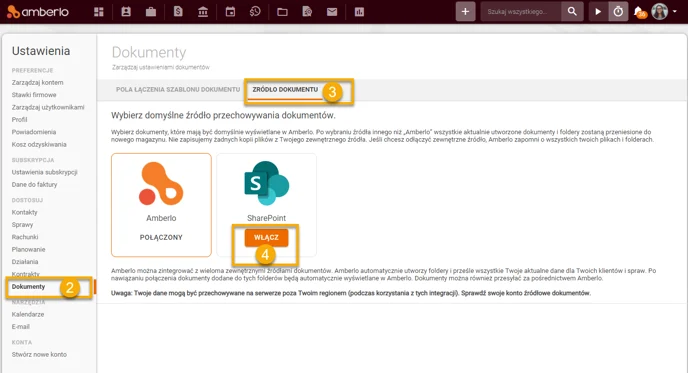This screenshot has height=373, width=688.
Task: Open the notifications bell
Action: (x=640, y=12)
